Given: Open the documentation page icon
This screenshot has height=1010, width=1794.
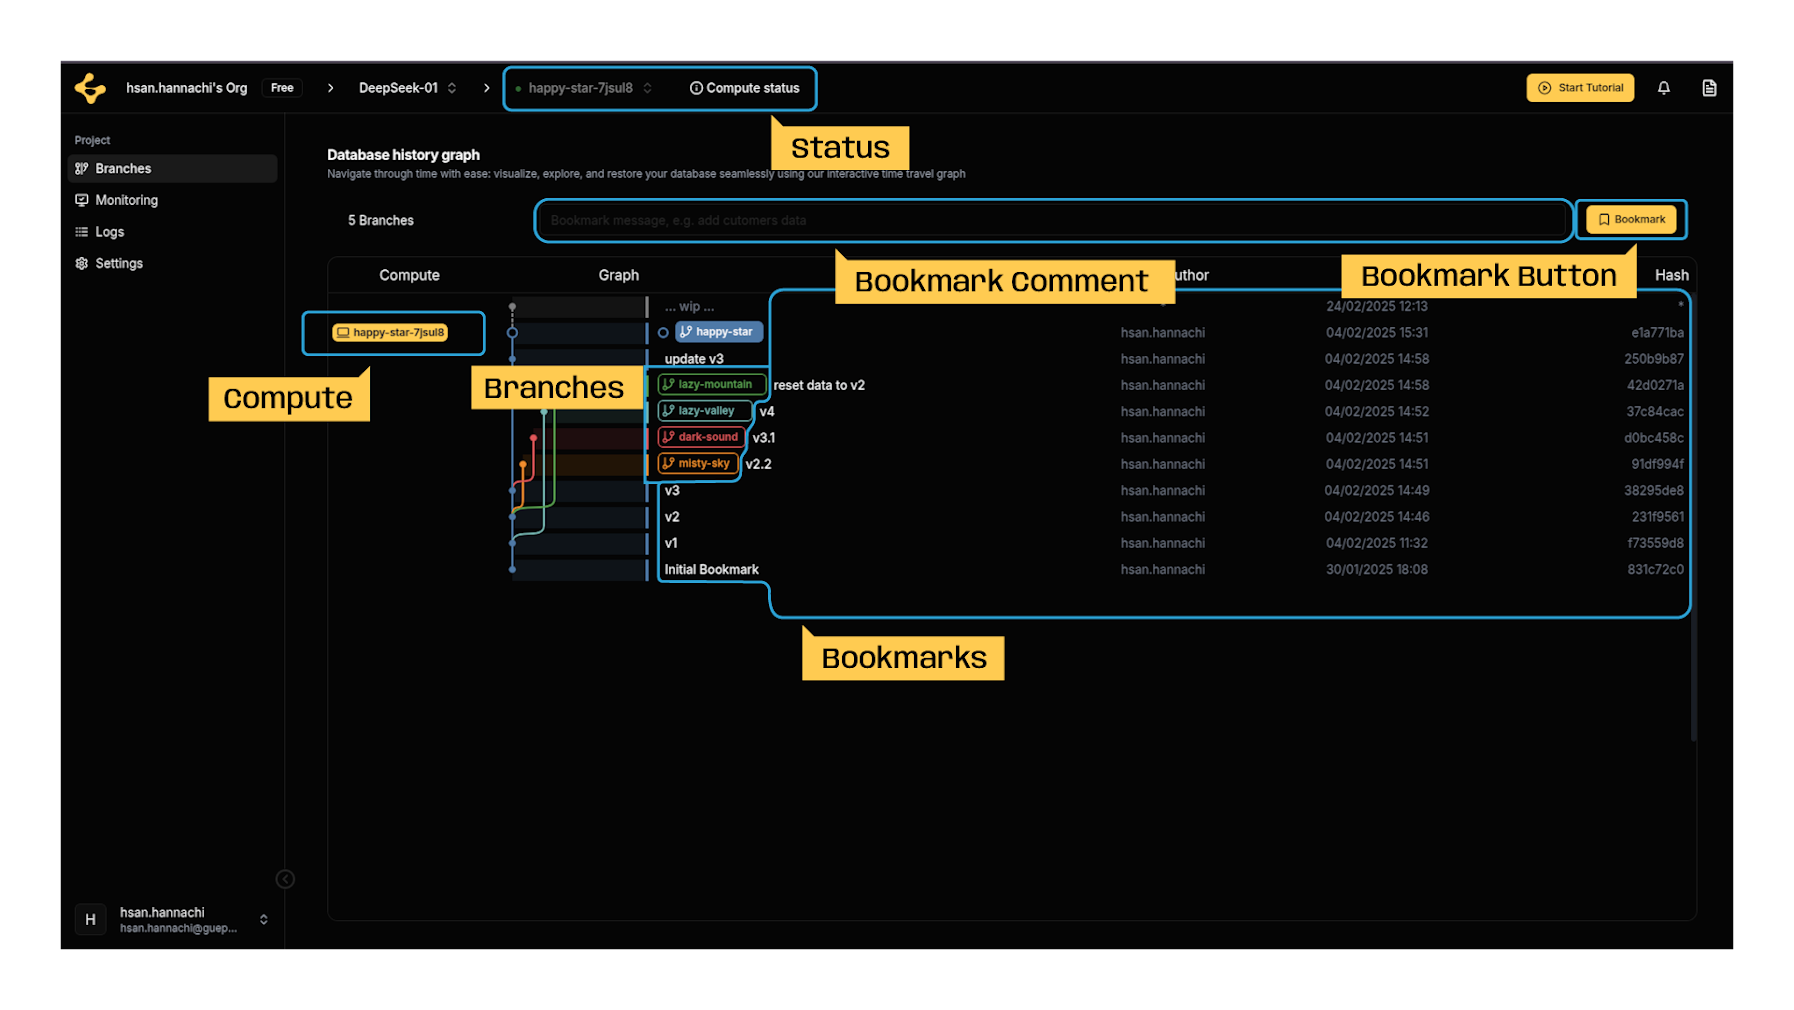Looking at the screenshot, I should tap(1710, 88).
